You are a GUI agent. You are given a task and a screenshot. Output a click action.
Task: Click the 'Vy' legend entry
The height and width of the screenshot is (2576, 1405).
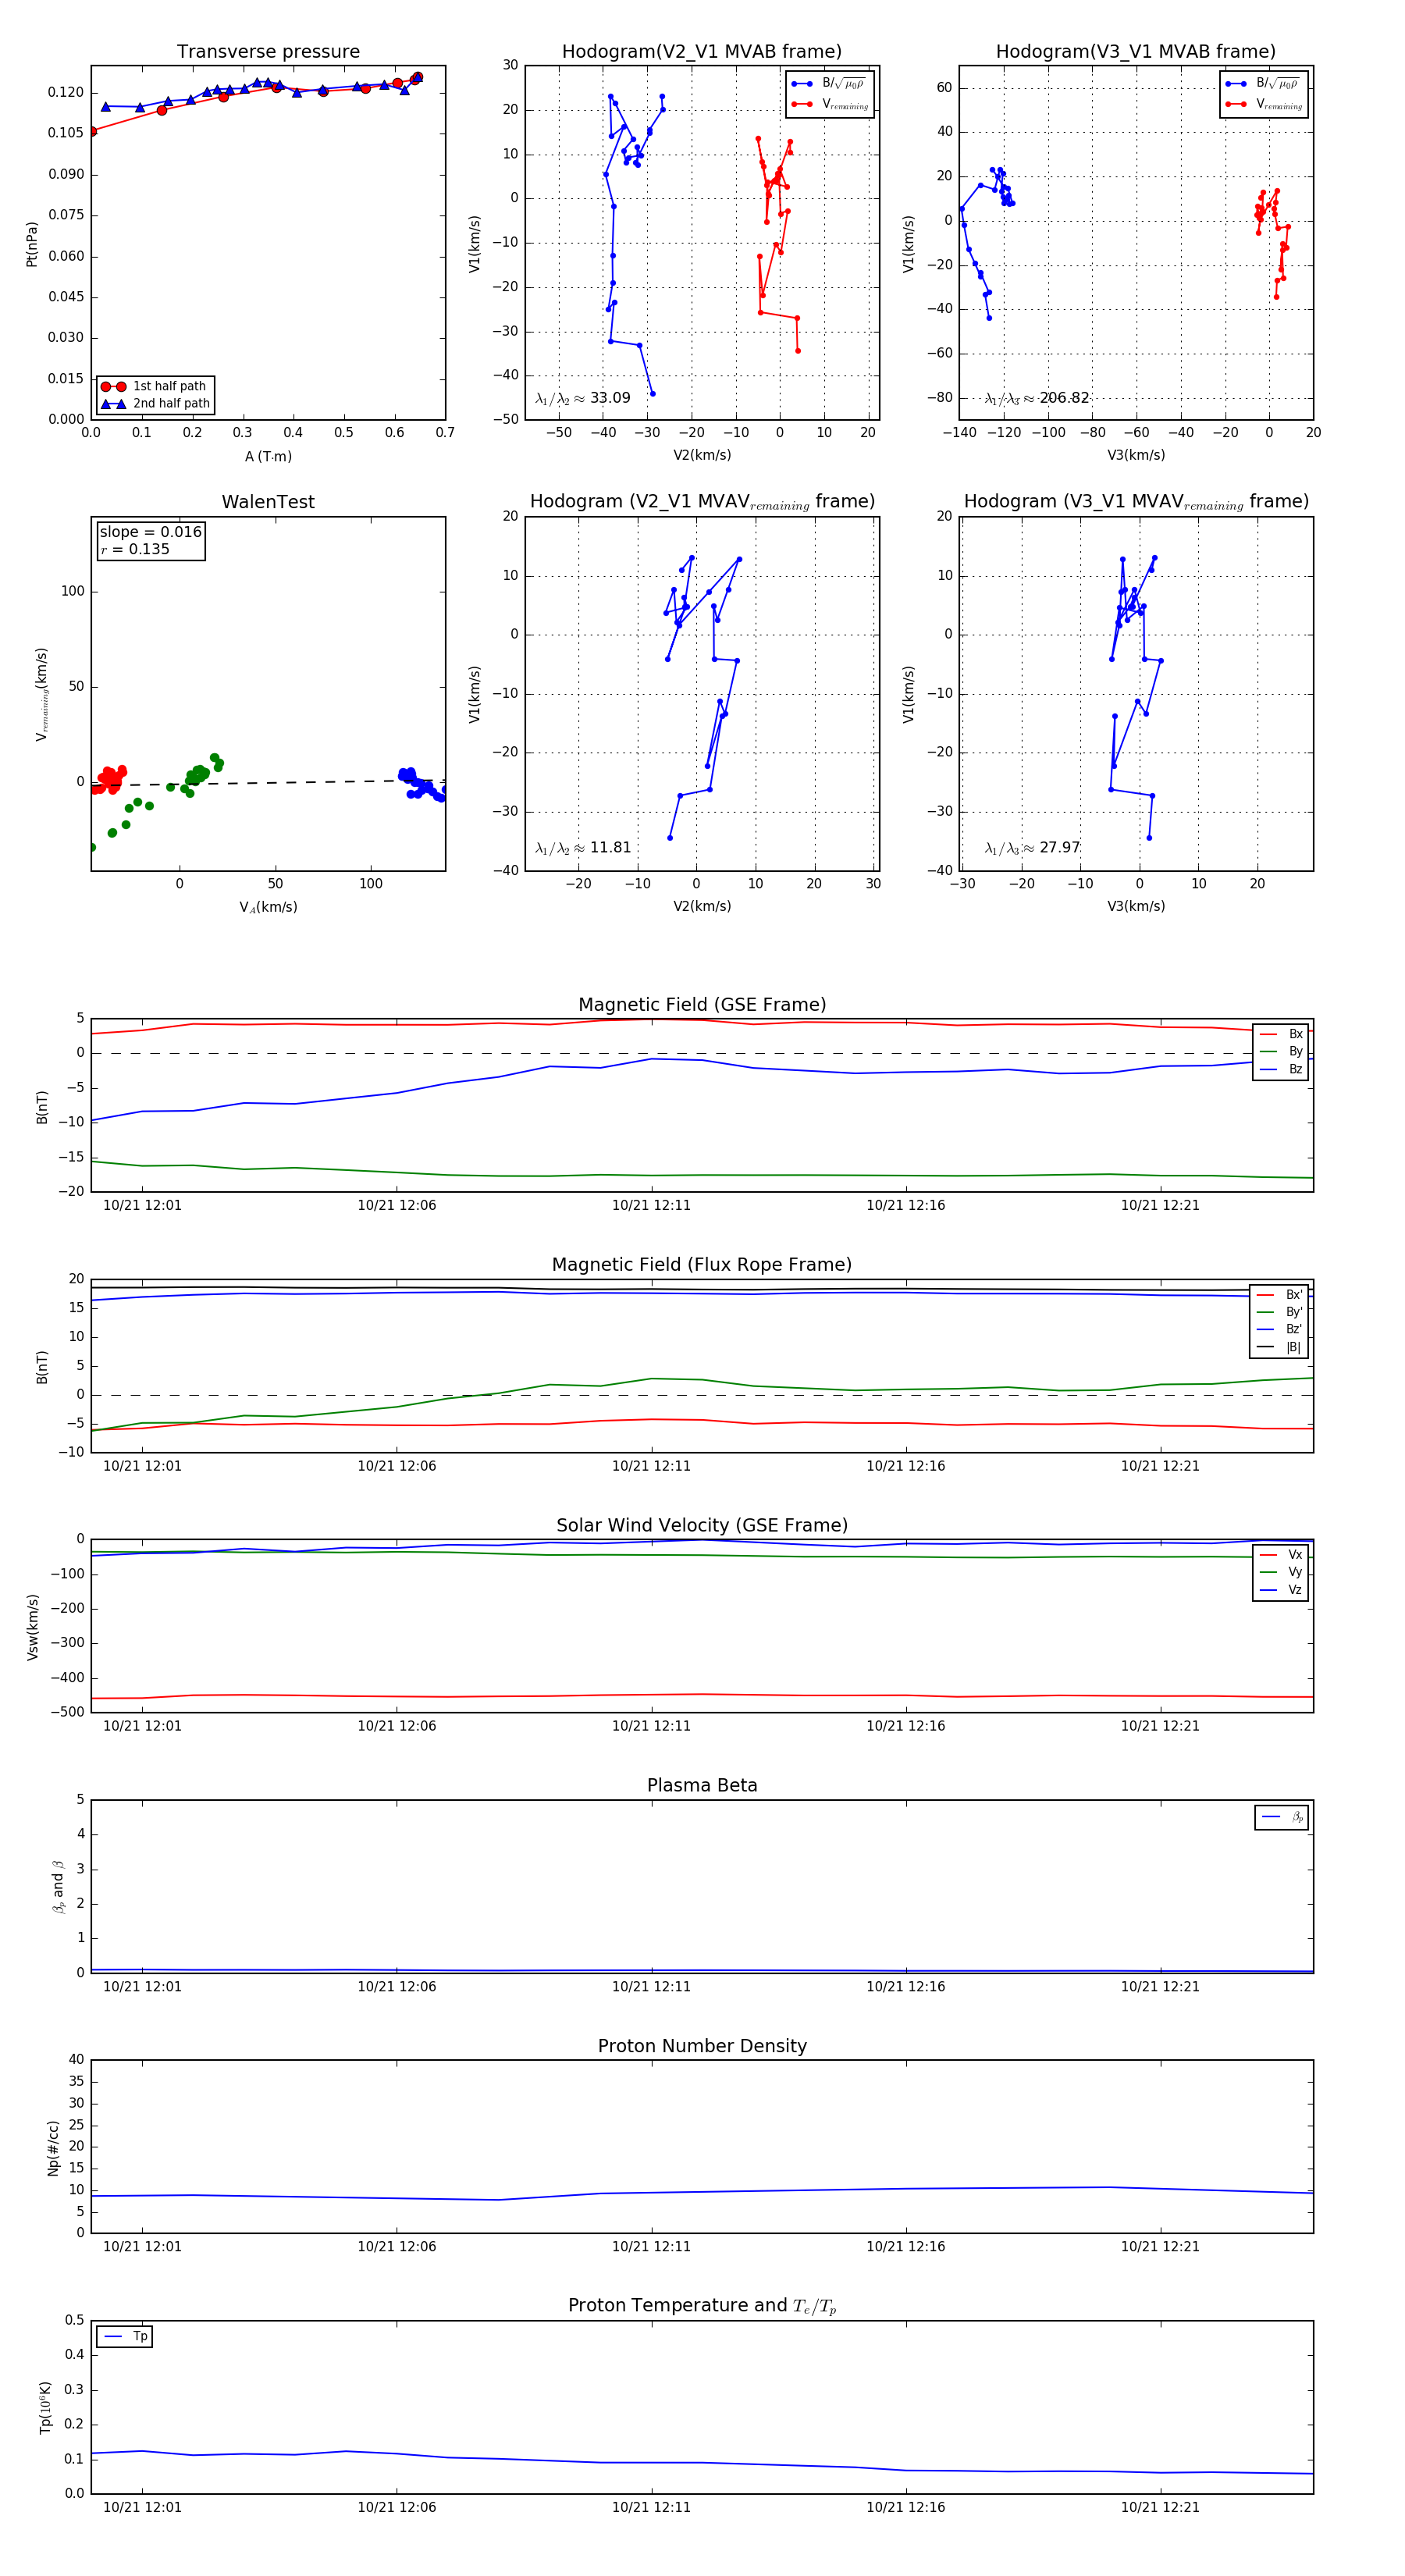(x=1282, y=1572)
